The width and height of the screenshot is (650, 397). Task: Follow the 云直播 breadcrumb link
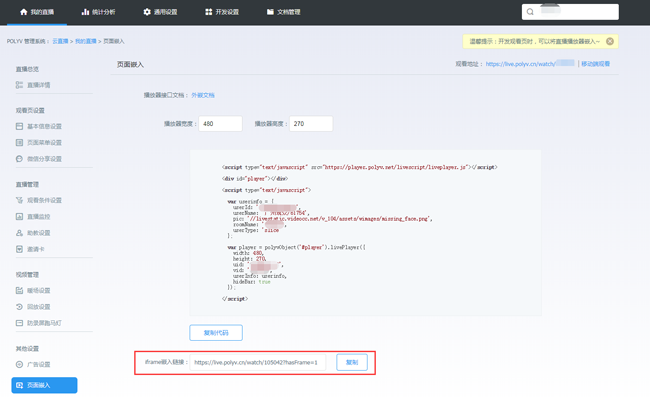click(60, 41)
